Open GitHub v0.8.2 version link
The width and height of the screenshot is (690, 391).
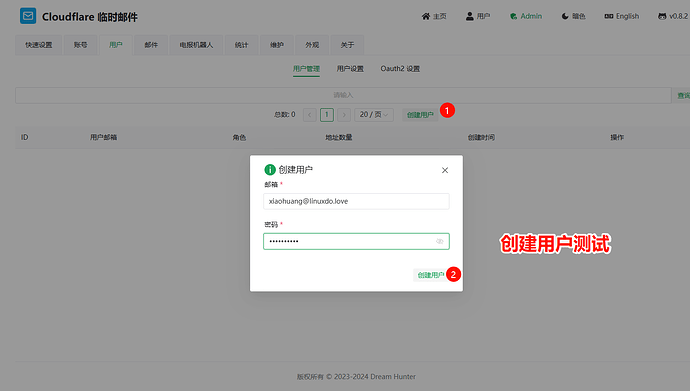pos(672,16)
